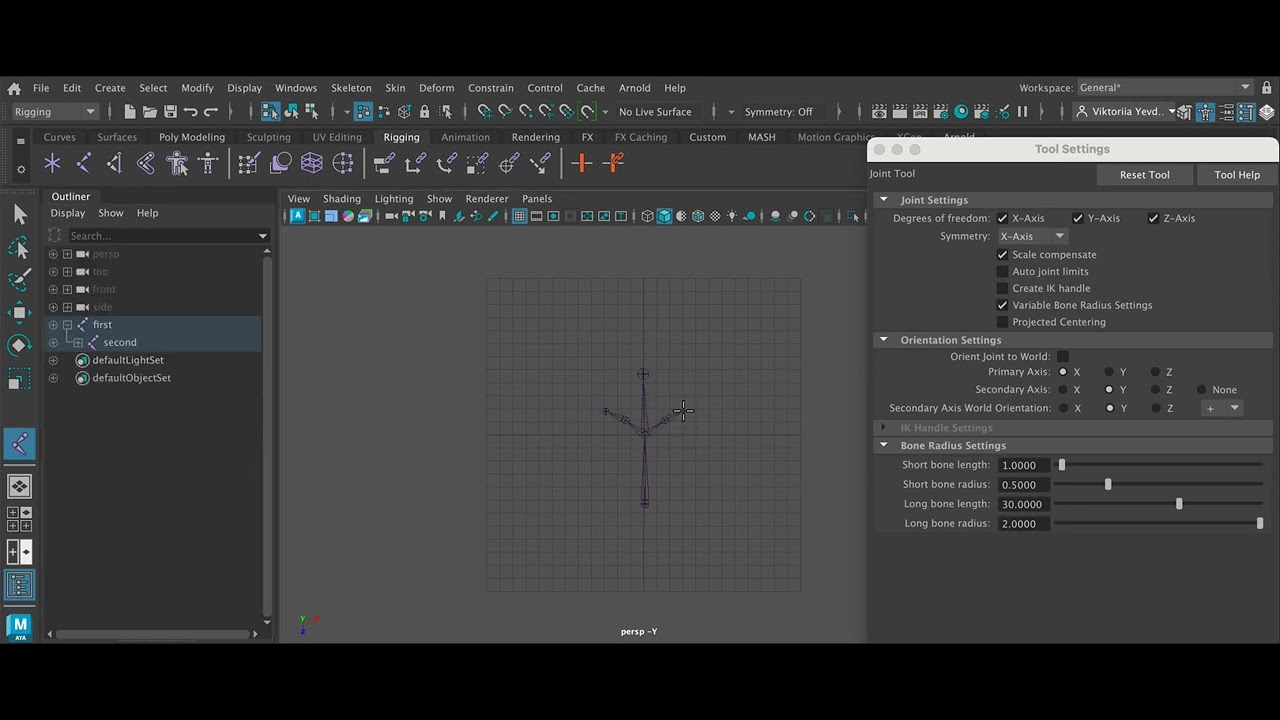Open Quick Rig human figure shelf icon
Screen dimensions: 1280x720
tap(177, 163)
